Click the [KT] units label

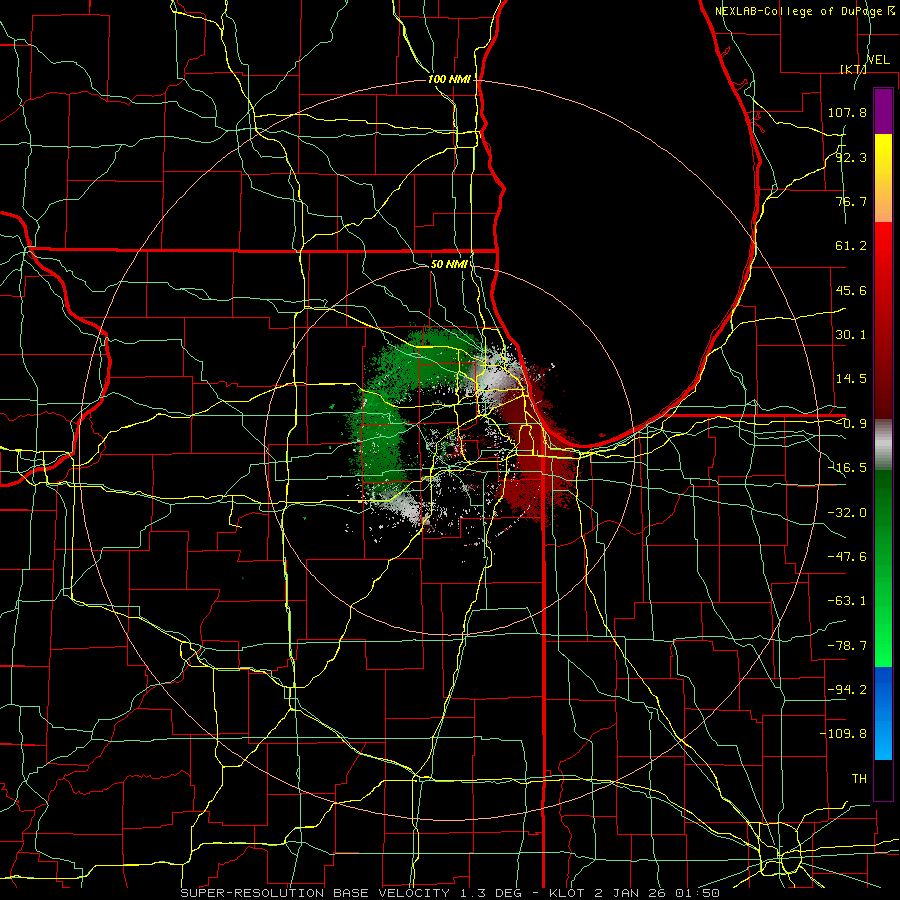[853, 69]
